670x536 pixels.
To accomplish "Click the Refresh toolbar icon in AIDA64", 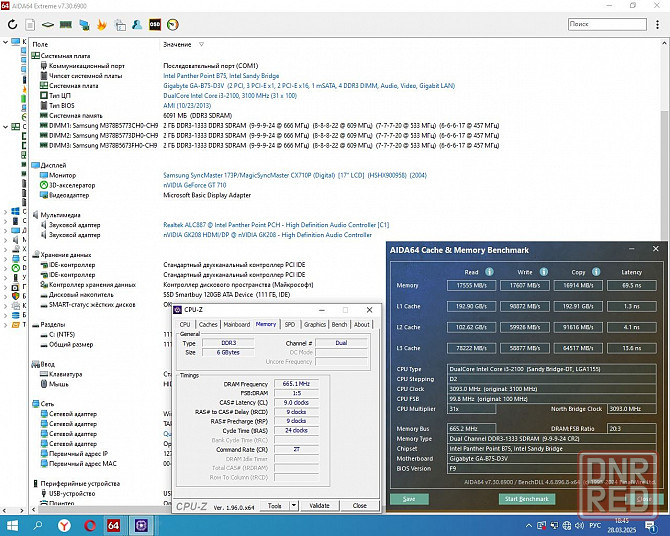I will [12, 24].
